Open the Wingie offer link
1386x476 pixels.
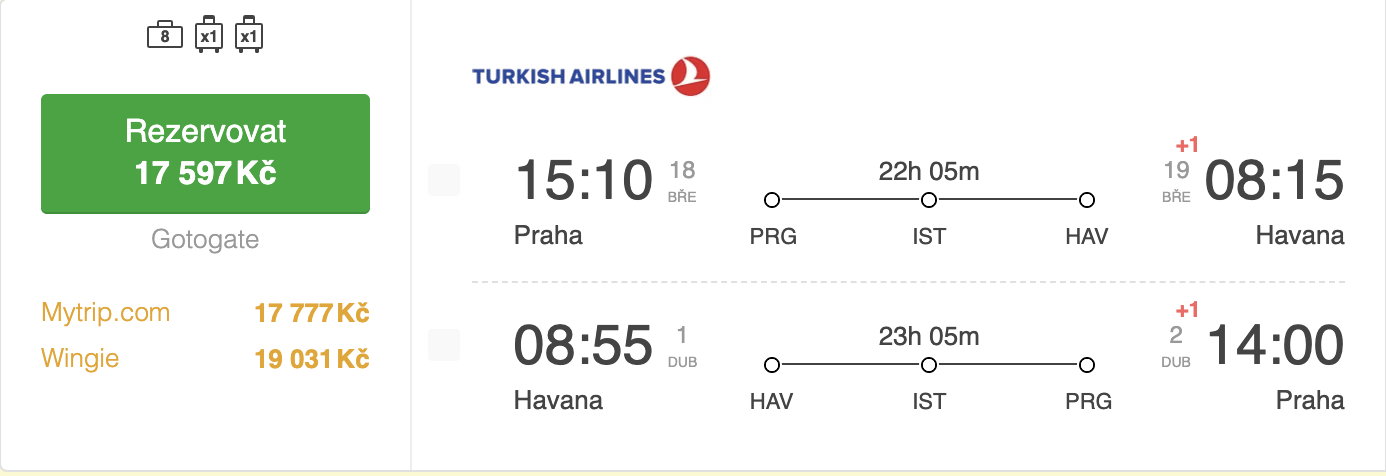[80, 357]
